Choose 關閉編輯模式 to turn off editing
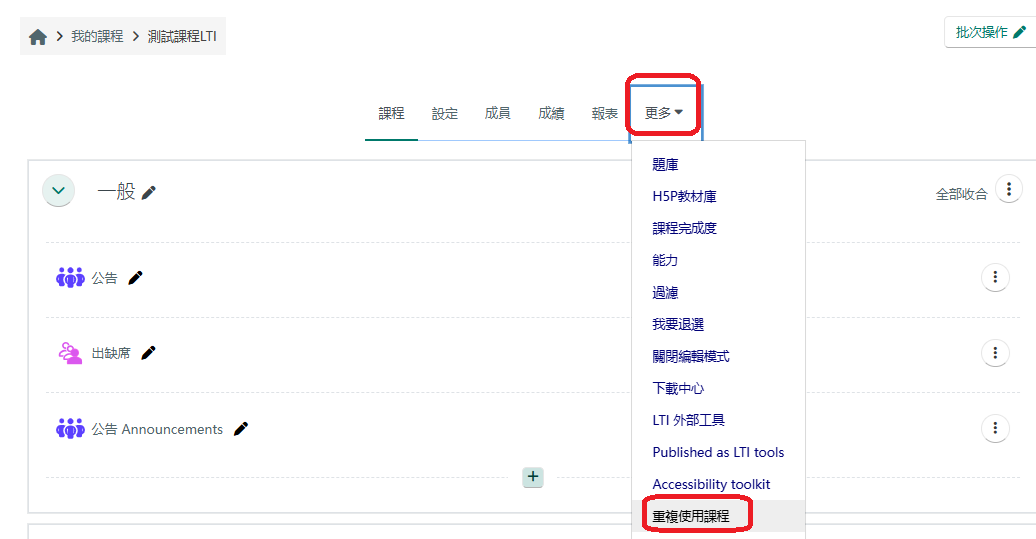 click(x=691, y=356)
